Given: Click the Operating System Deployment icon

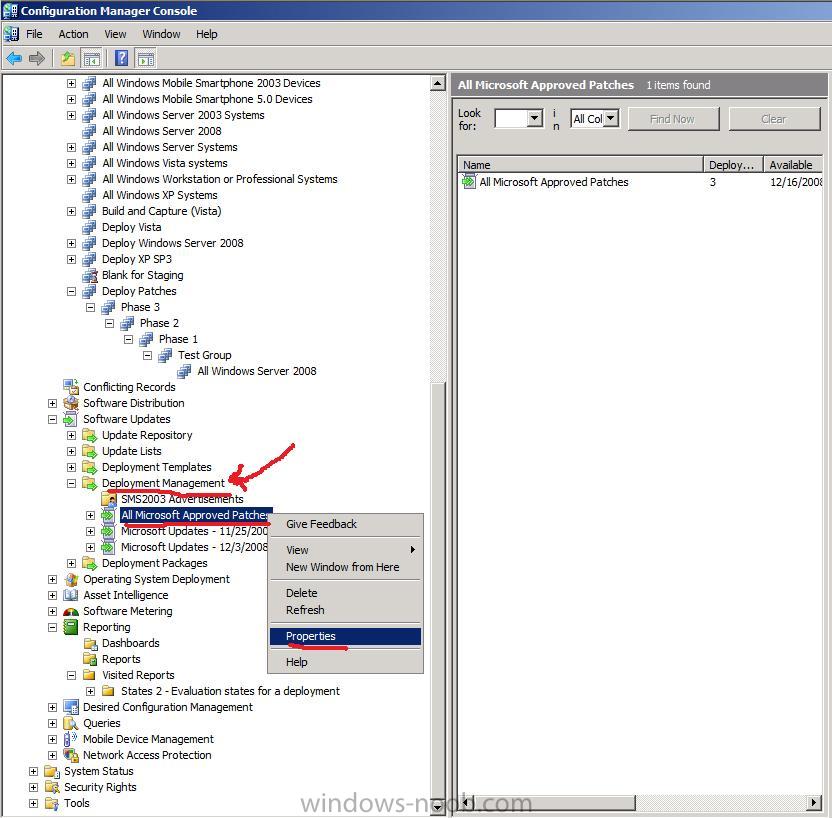Looking at the screenshot, I should pyautogui.click(x=71, y=579).
